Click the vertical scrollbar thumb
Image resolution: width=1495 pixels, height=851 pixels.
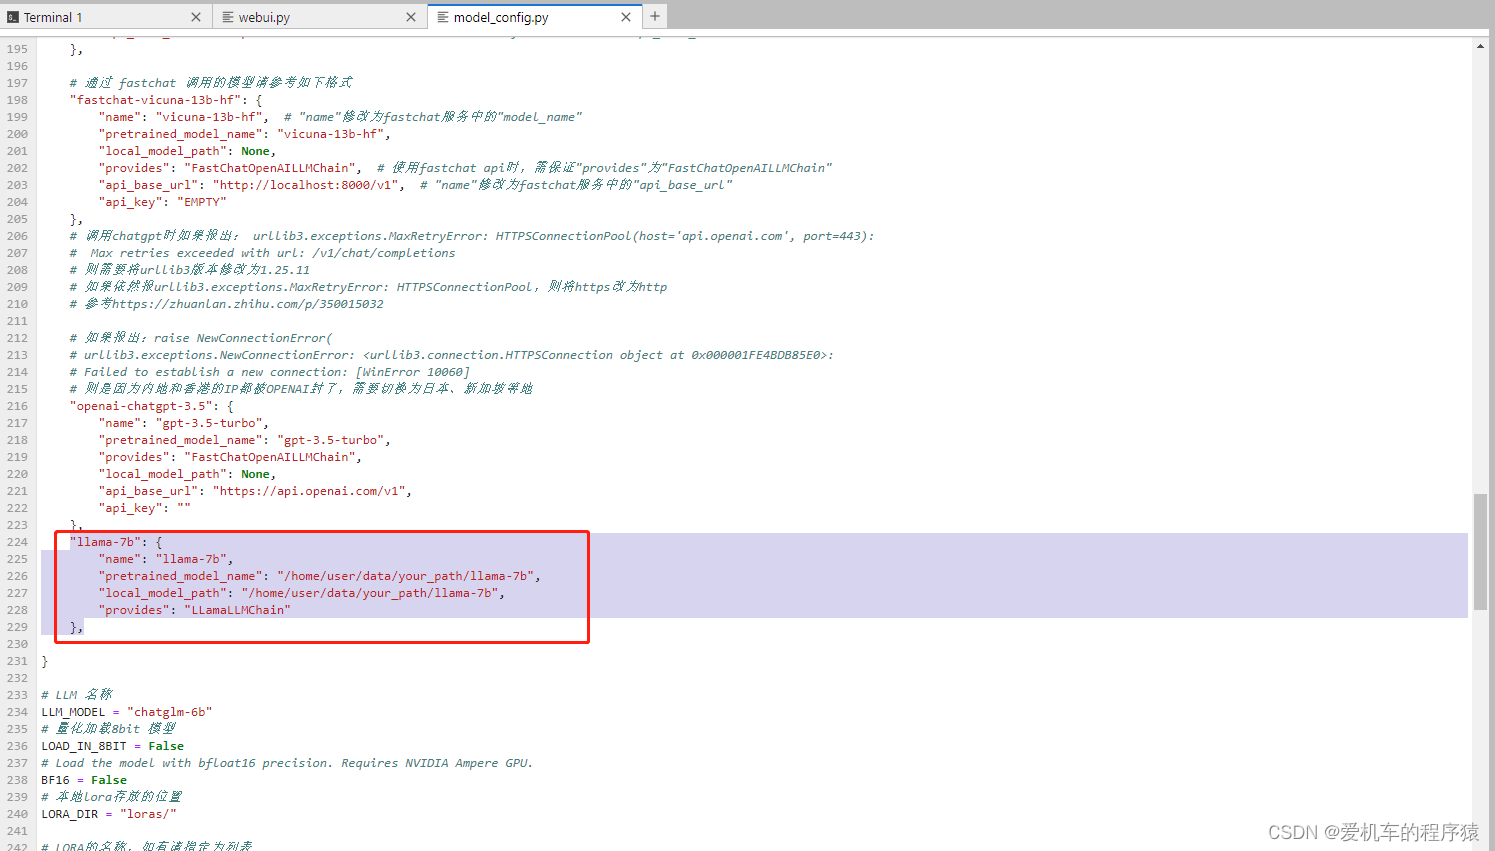click(1480, 552)
